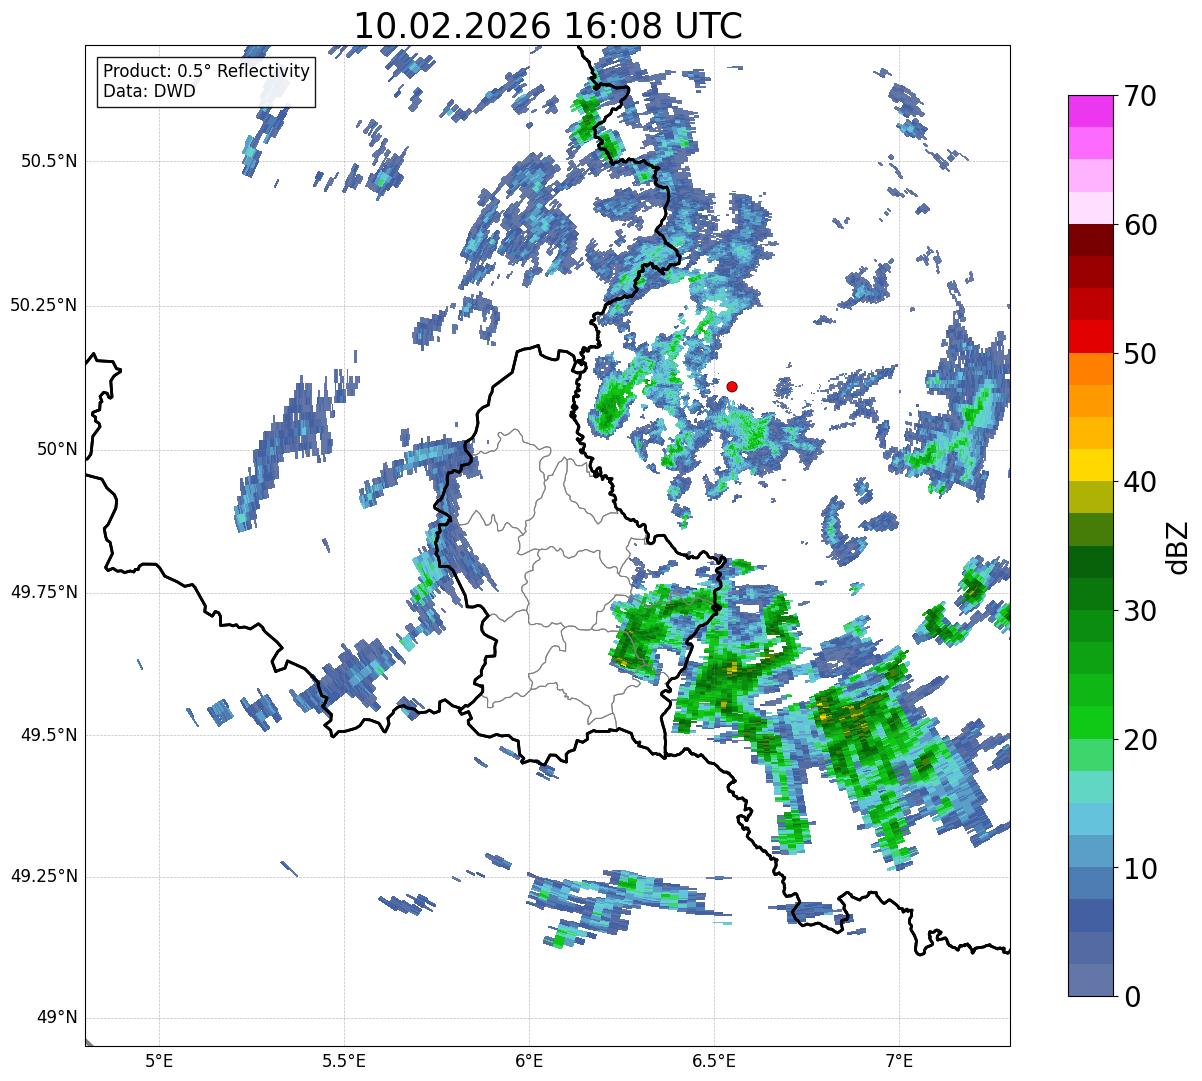Viewport: 1202px width, 1081px height.
Task: Click the 7°E longitude label
Action: pos(899,1060)
